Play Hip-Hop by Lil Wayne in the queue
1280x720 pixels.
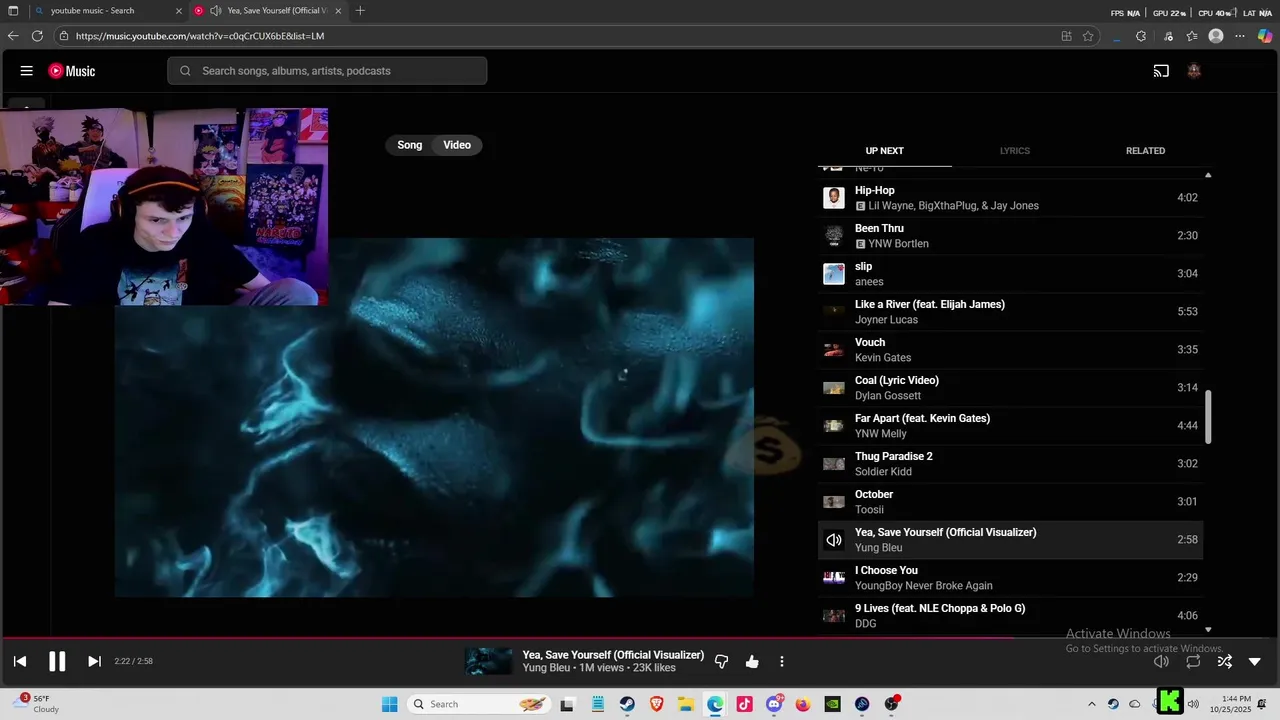(1010, 198)
